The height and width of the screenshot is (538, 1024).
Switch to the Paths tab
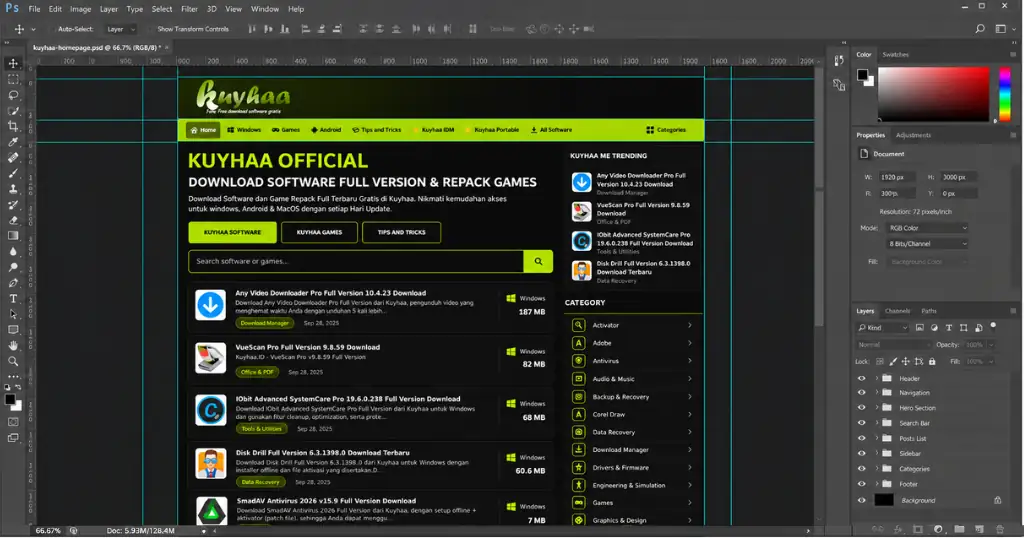(929, 311)
